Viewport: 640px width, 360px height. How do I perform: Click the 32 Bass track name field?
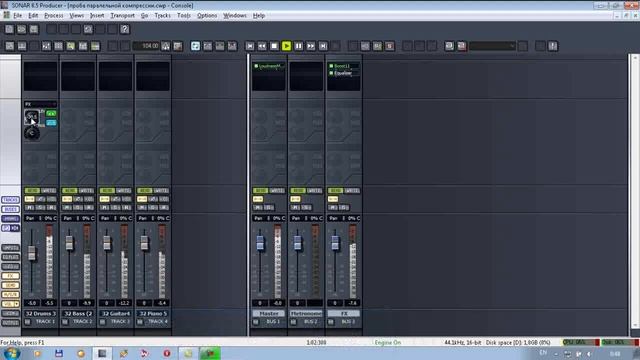point(78,313)
